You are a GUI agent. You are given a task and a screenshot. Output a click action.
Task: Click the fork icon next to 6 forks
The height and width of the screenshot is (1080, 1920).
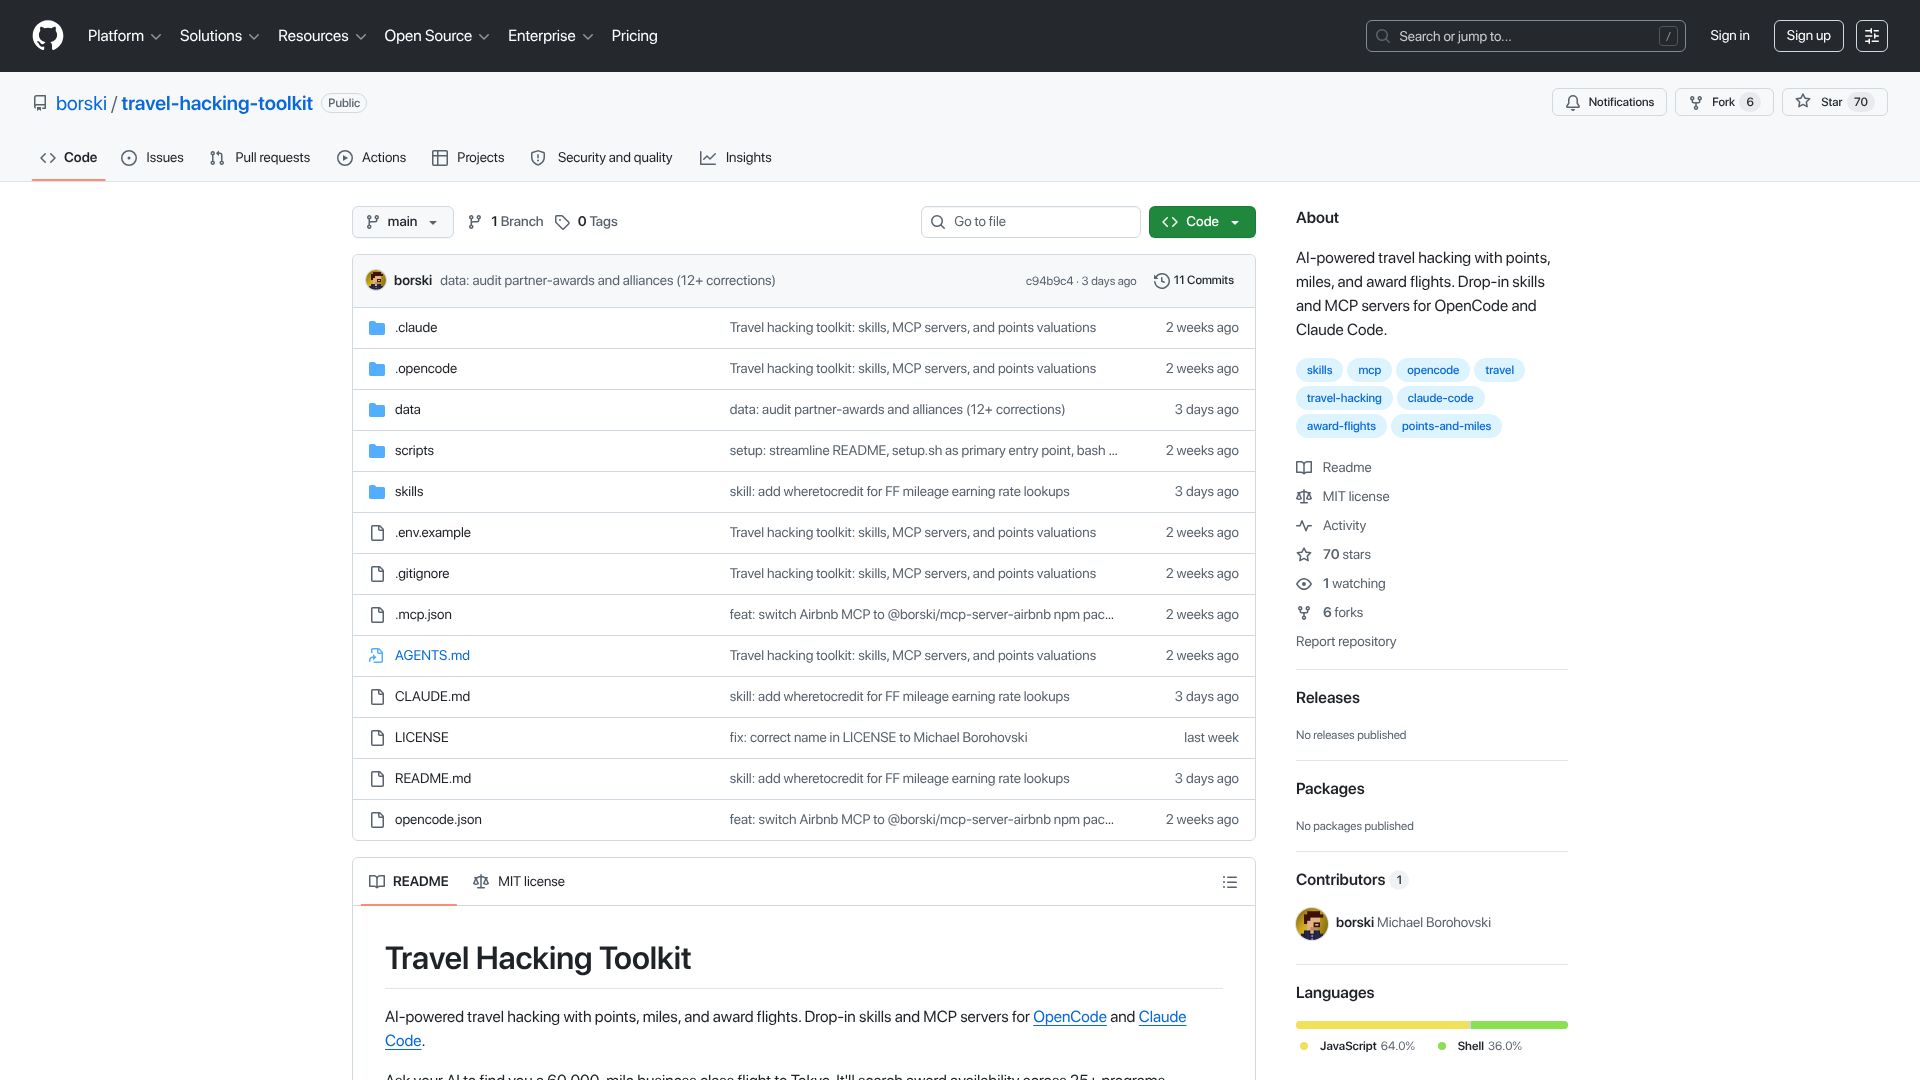[x=1304, y=613]
